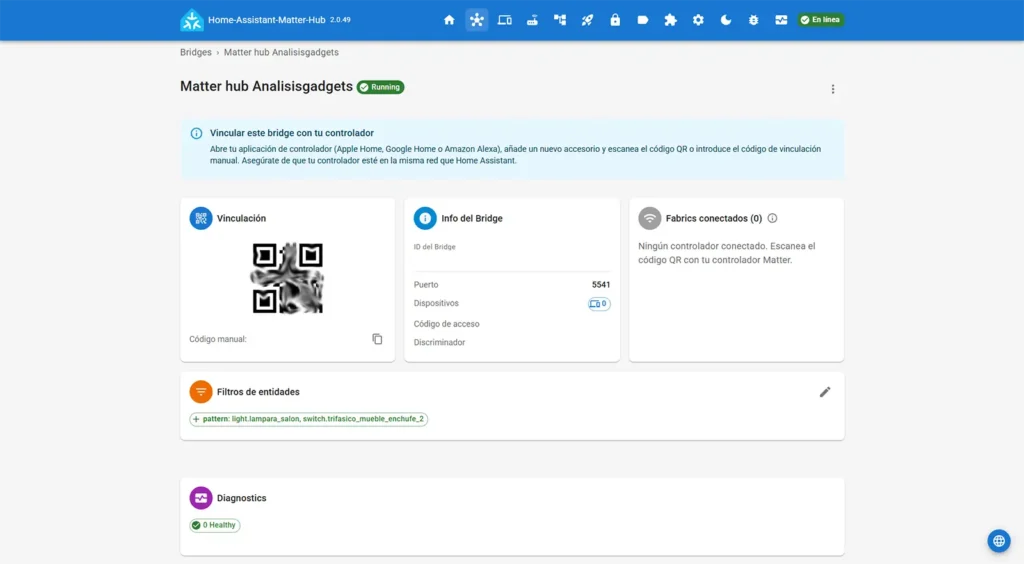Image resolution: width=1024 pixels, height=564 pixels.
Task: Click the devices count chip showing 0
Action: (x=599, y=304)
